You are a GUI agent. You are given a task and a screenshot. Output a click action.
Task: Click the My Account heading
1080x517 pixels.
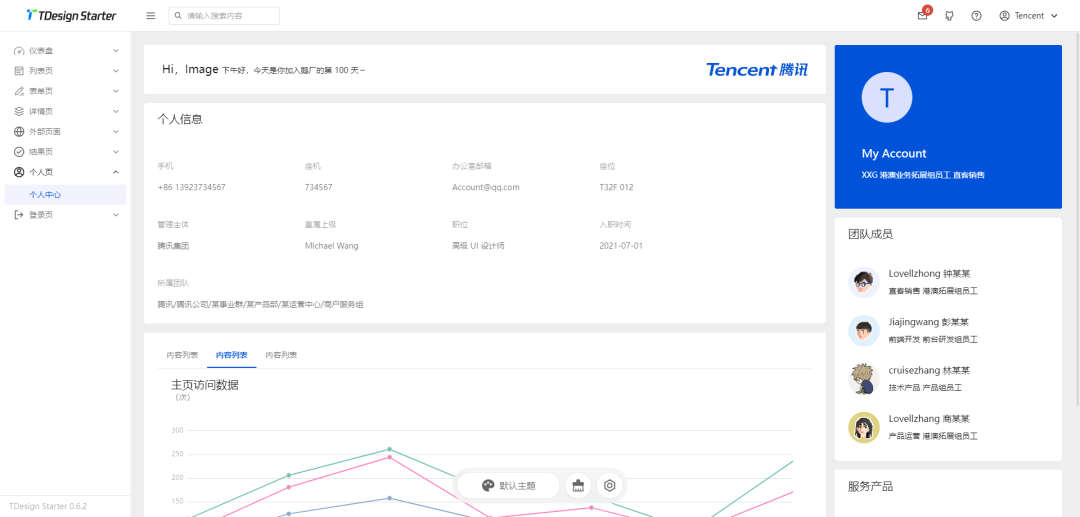coord(894,154)
